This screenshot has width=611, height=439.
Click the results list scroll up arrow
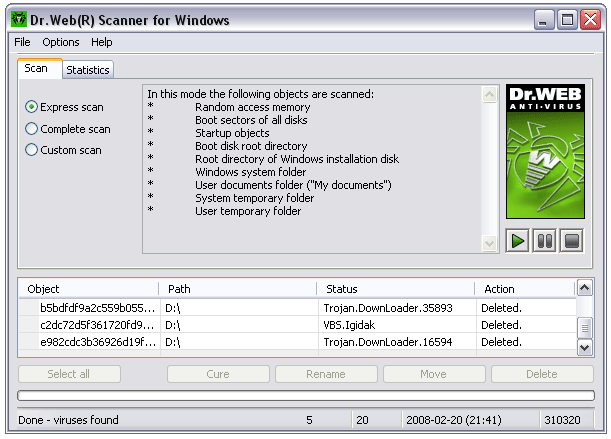coord(585,288)
